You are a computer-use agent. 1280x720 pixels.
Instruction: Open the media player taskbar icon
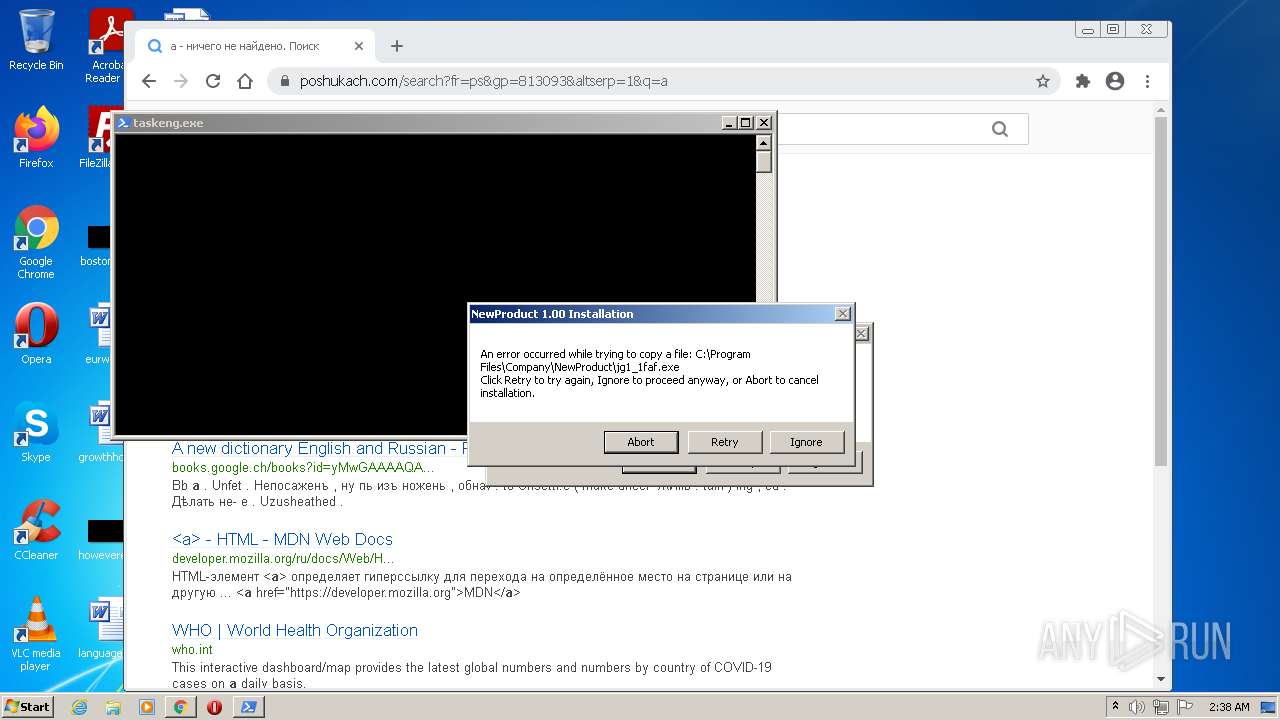coord(147,707)
